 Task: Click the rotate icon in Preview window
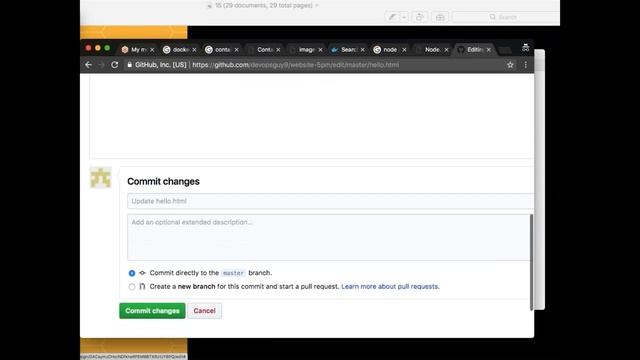click(419, 17)
